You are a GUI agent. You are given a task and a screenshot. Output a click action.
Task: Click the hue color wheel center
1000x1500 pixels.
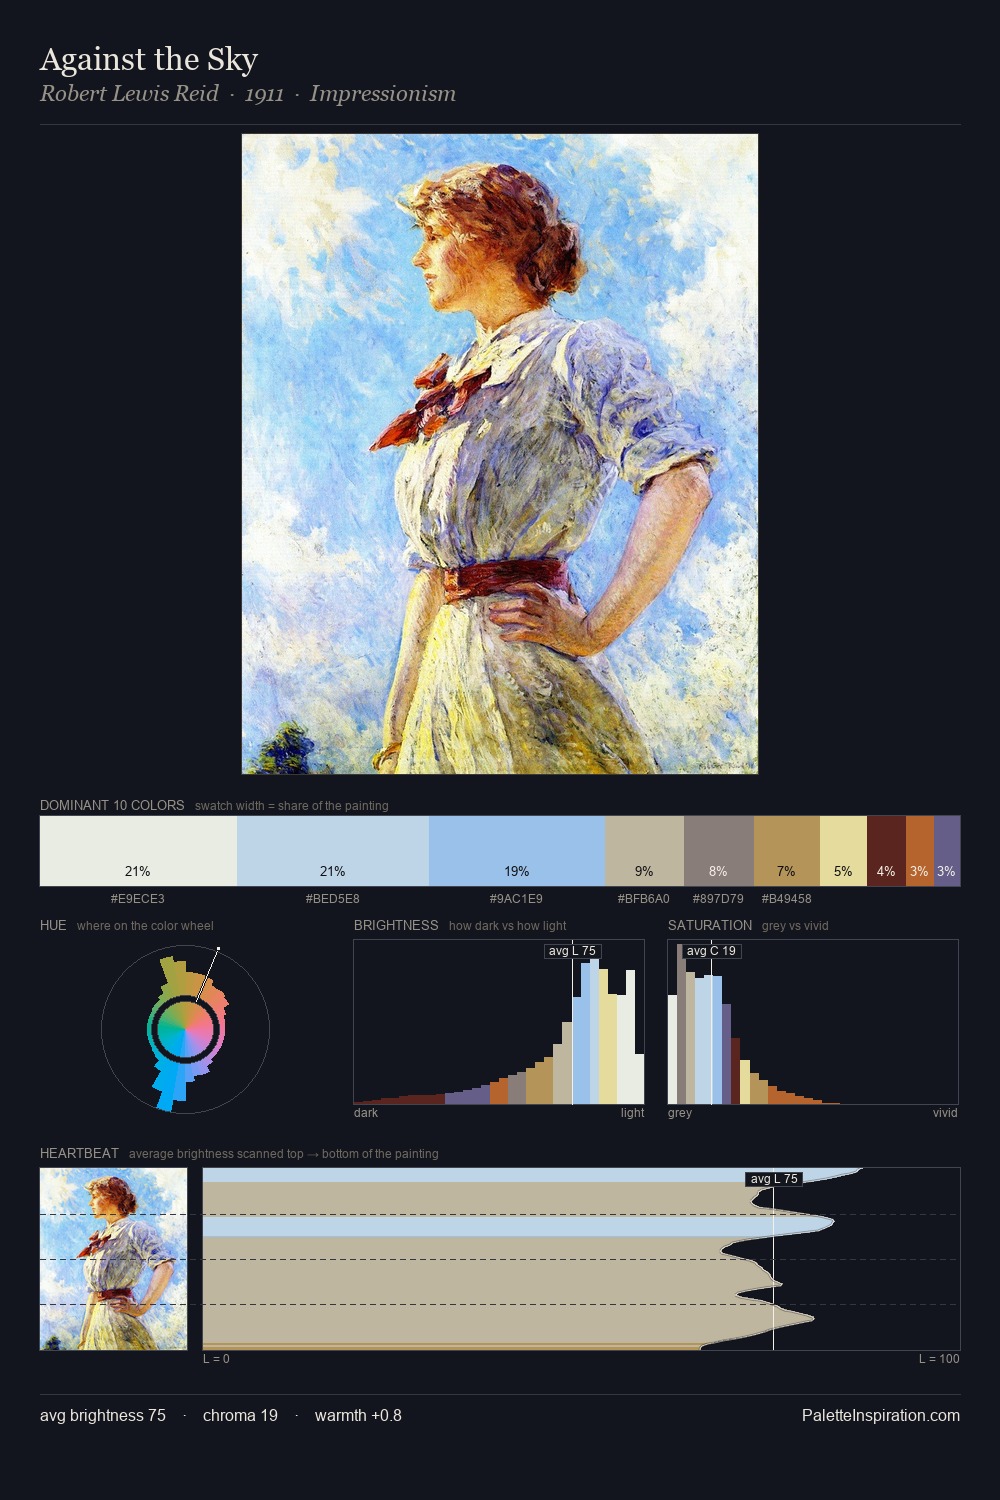click(x=186, y=1029)
